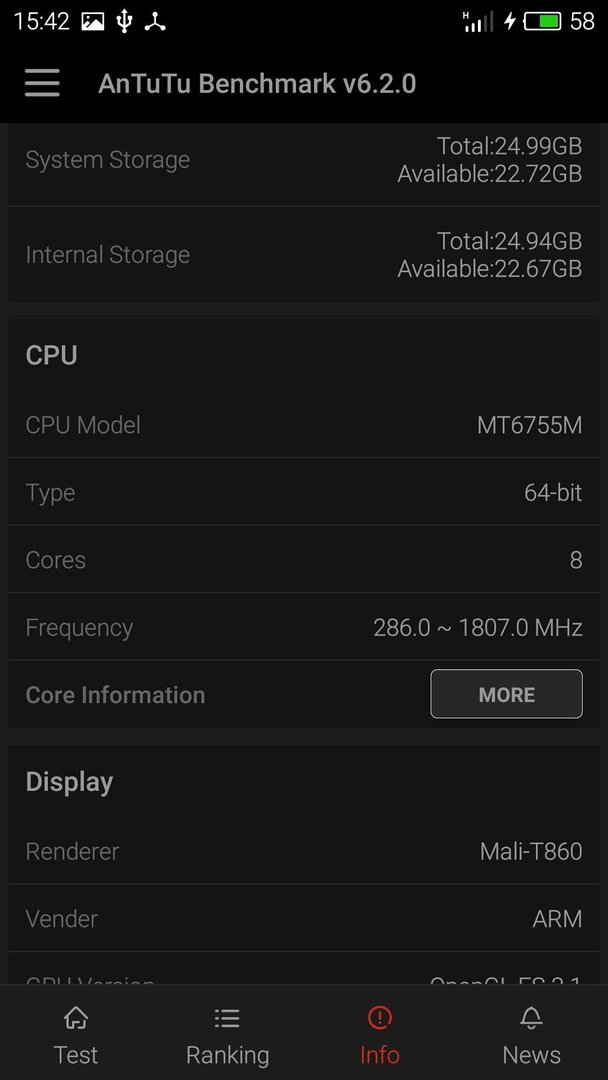Tap the System Storage row
Screen dimensions: 608x1080
(304, 160)
